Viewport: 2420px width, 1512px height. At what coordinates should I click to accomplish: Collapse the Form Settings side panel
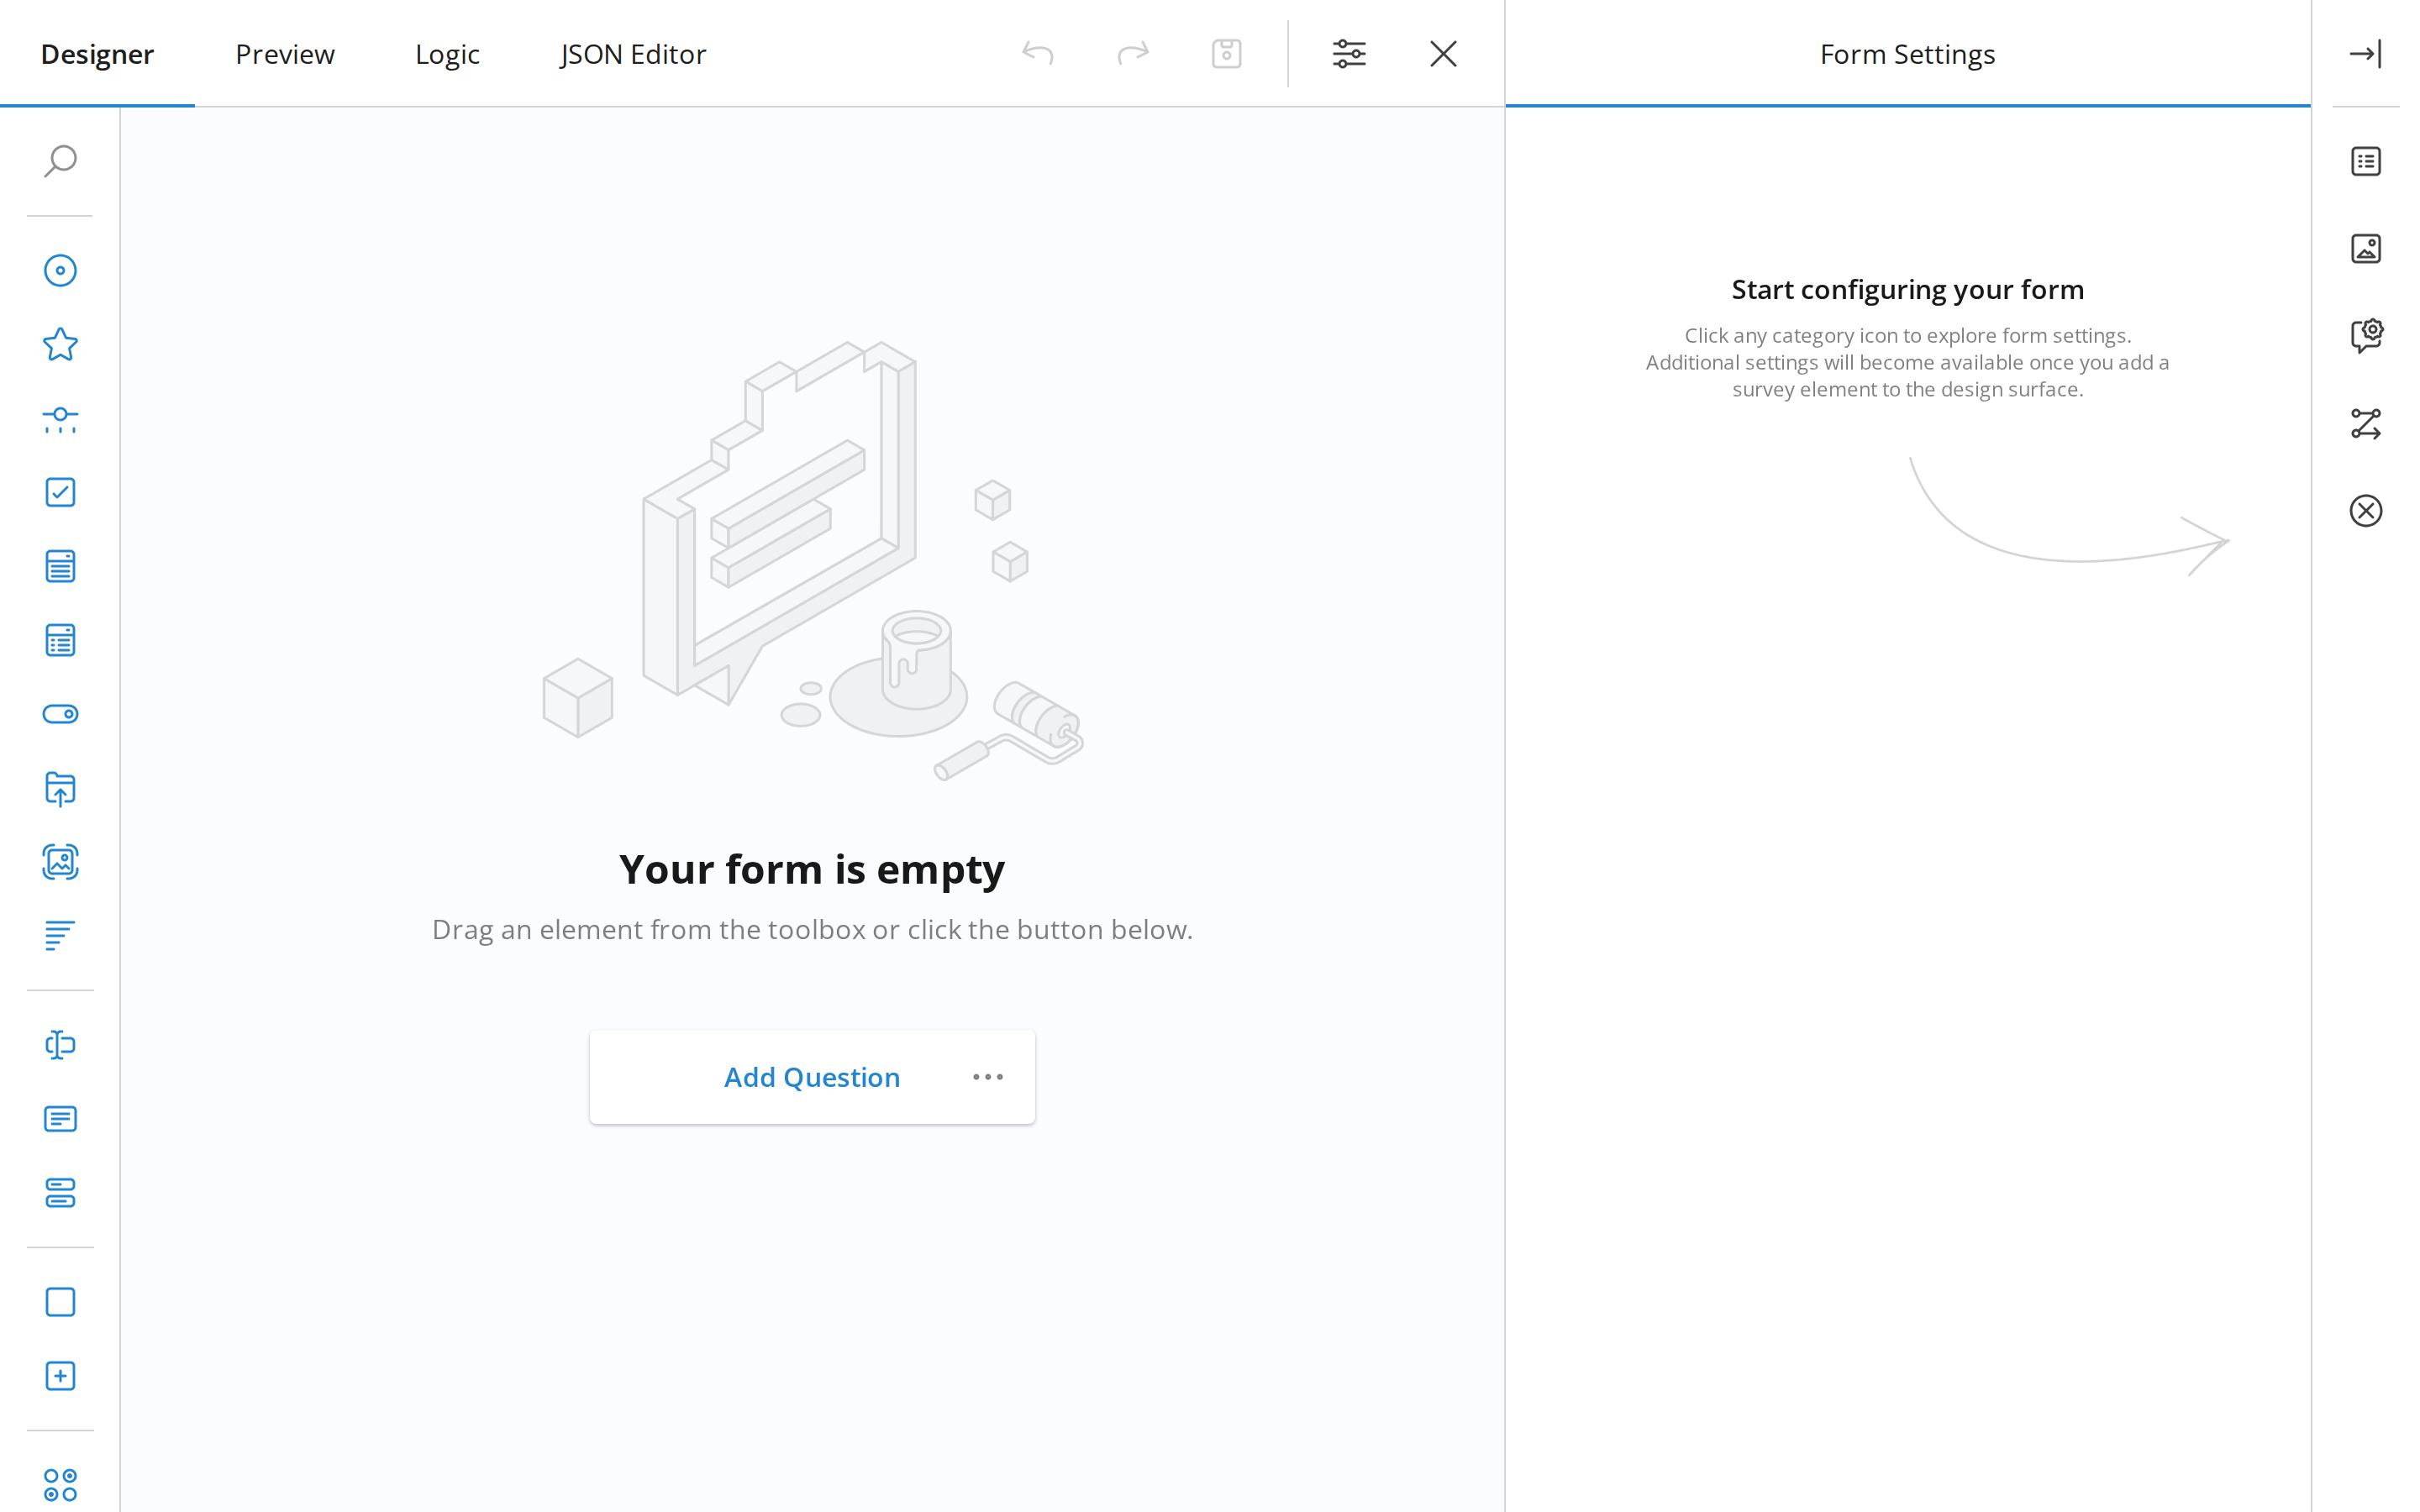tap(2365, 53)
